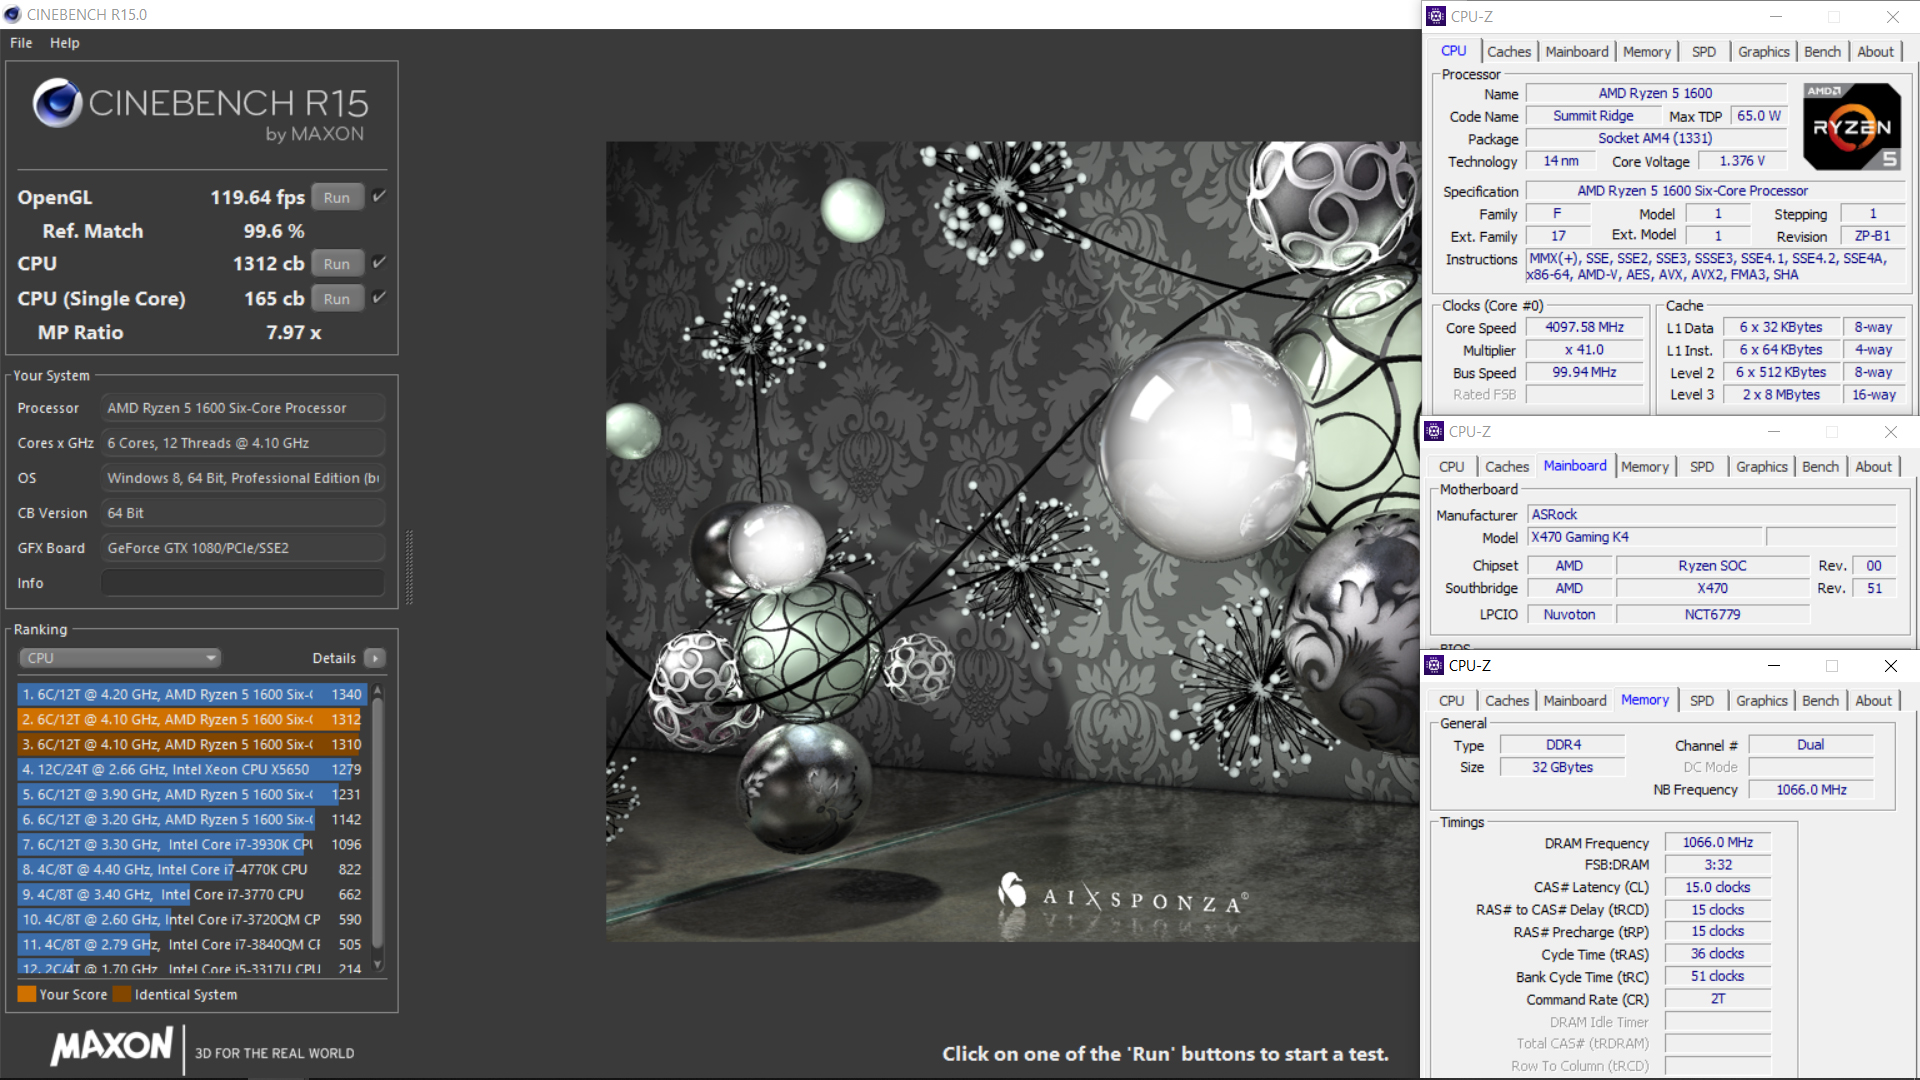Select ranking entry 5 at 3.90 GHz
1920x1080 pixels.
coord(190,794)
